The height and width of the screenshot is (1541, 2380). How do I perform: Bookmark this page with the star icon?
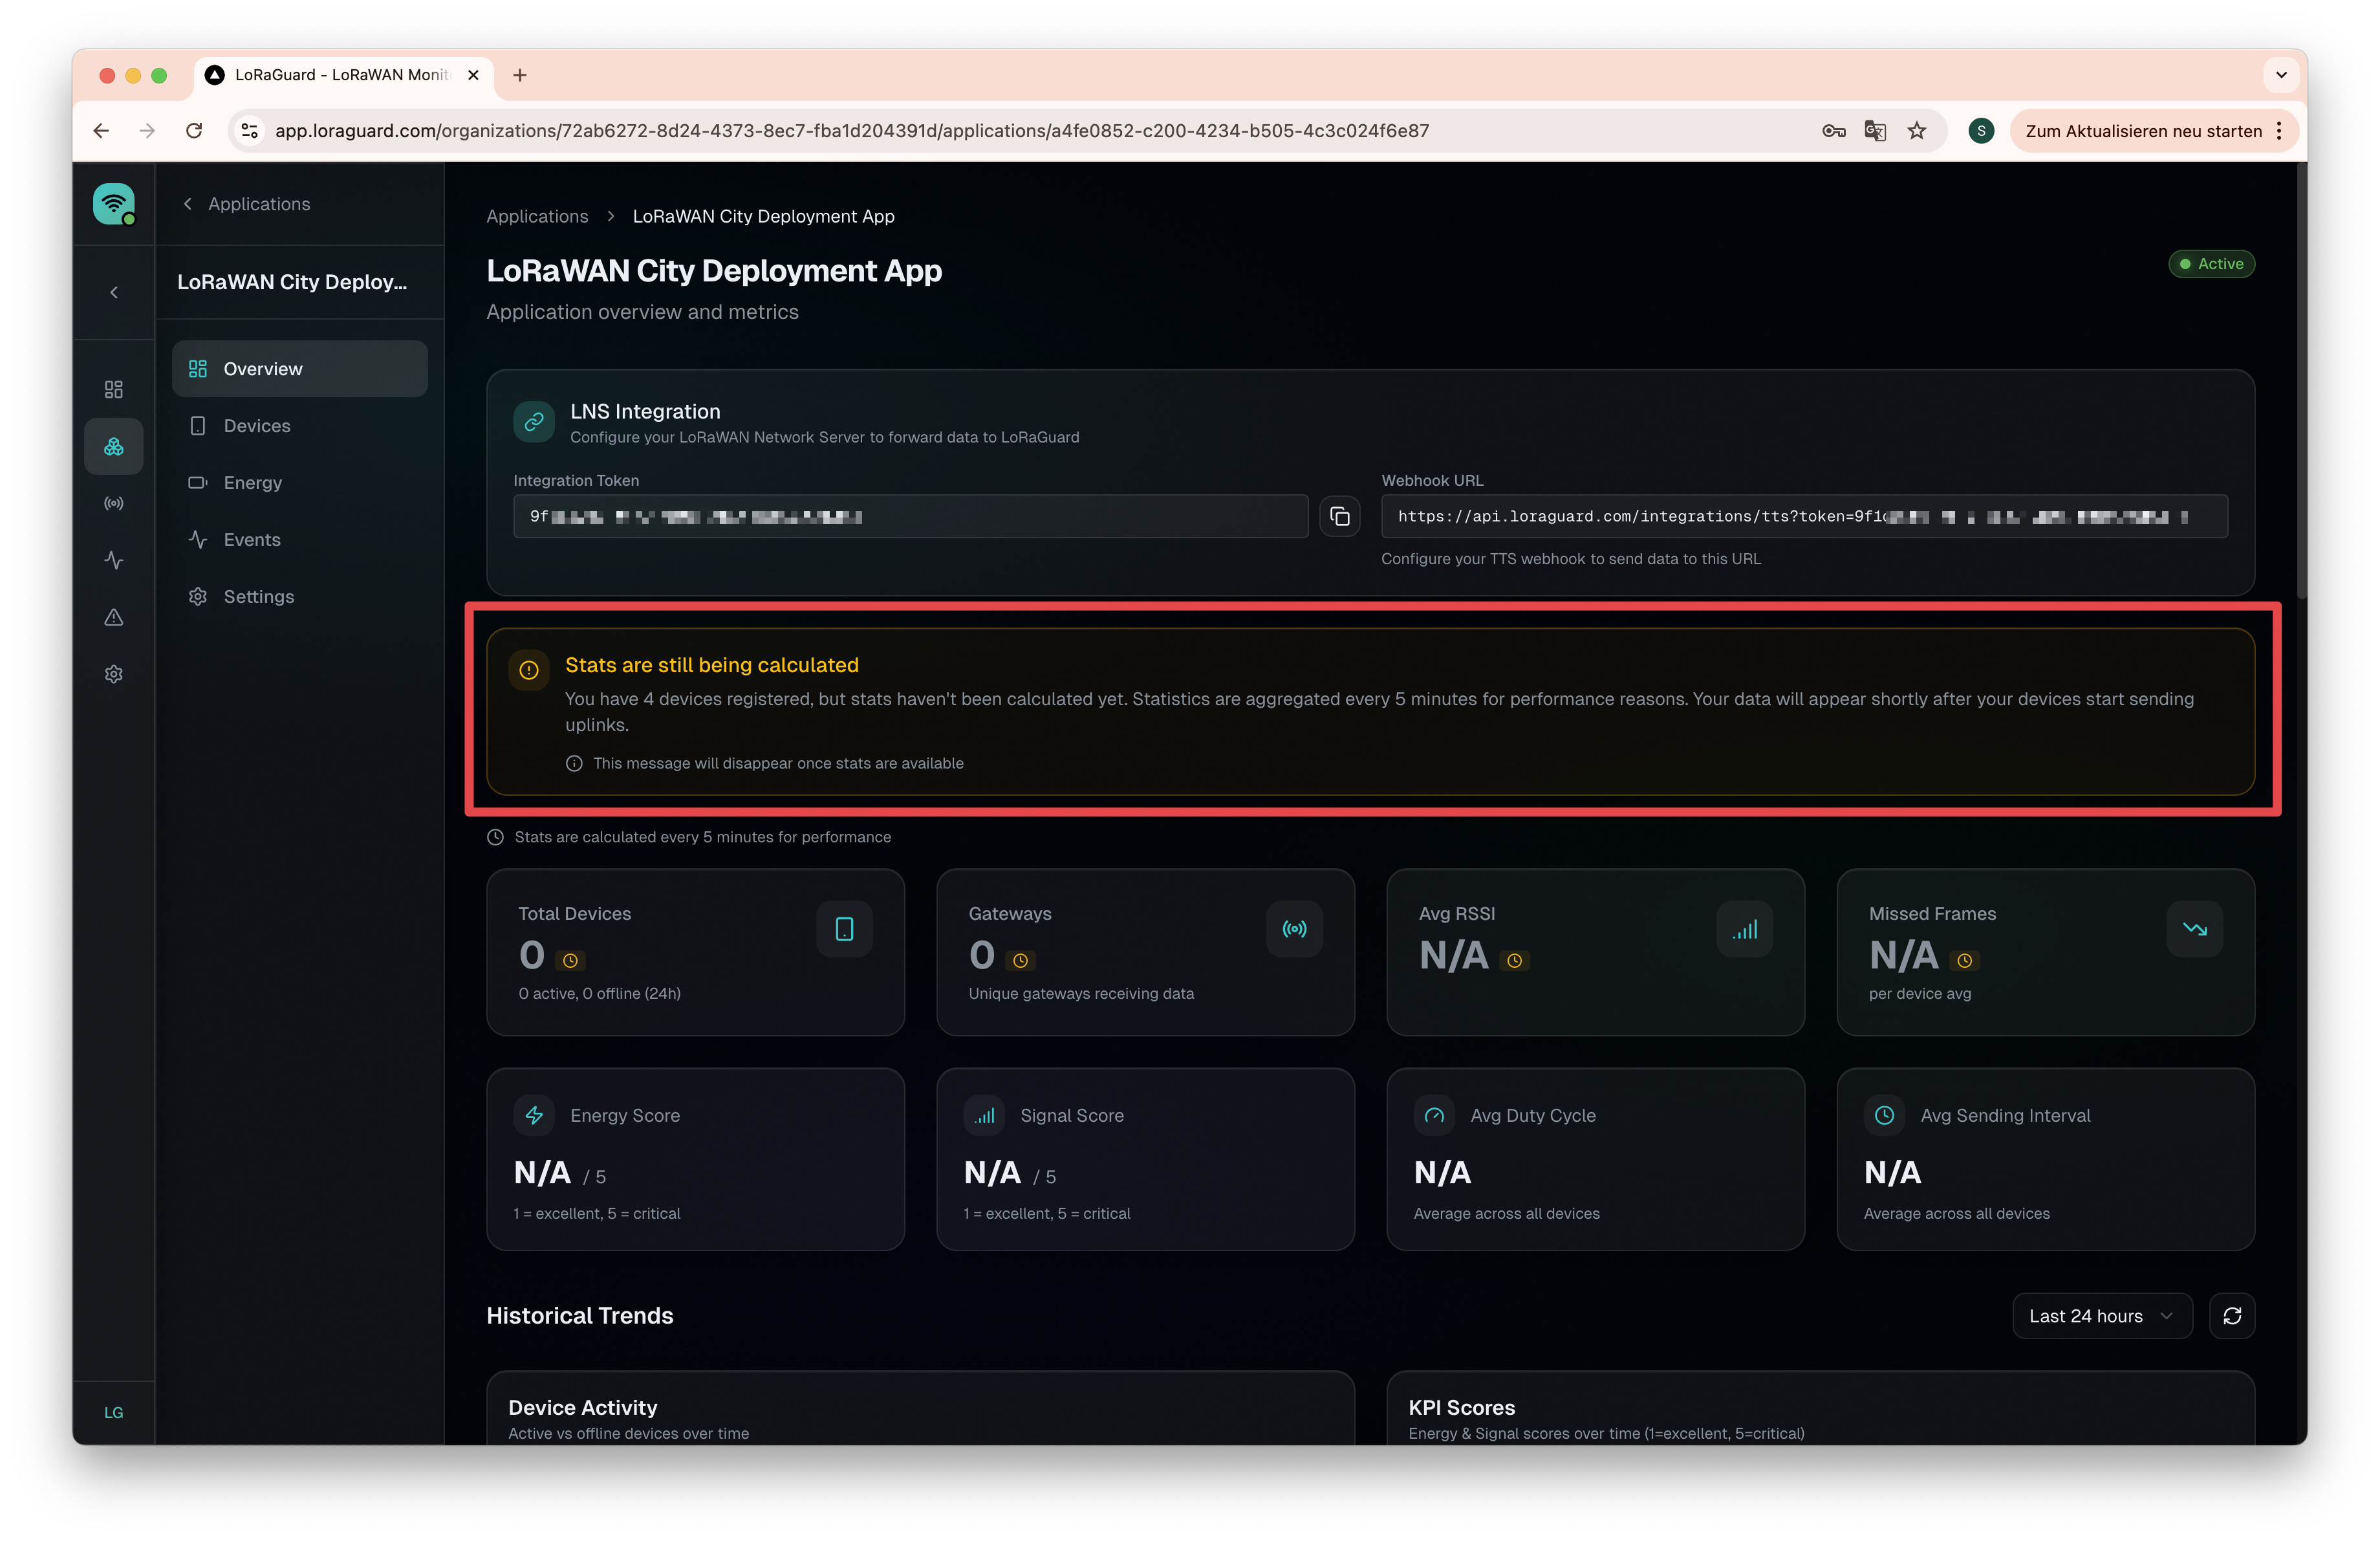pos(1916,131)
